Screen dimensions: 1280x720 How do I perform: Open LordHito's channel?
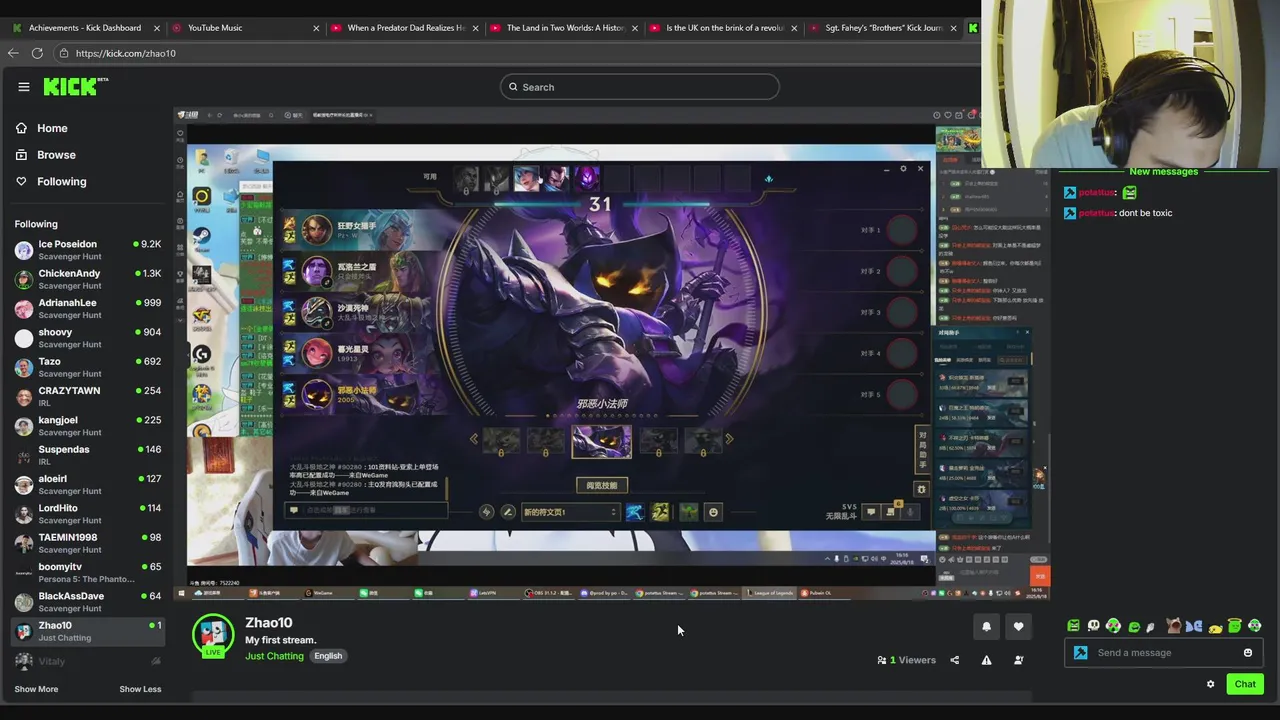[x=88, y=514]
